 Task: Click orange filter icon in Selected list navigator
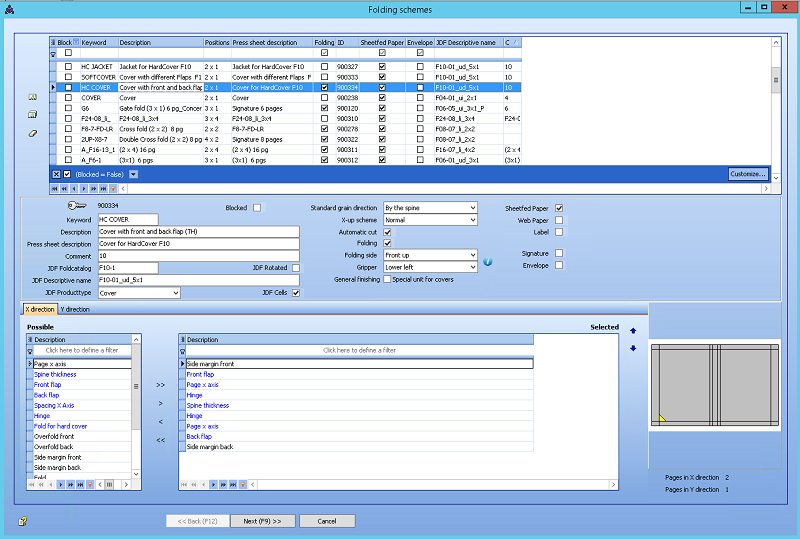pos(243,484)
